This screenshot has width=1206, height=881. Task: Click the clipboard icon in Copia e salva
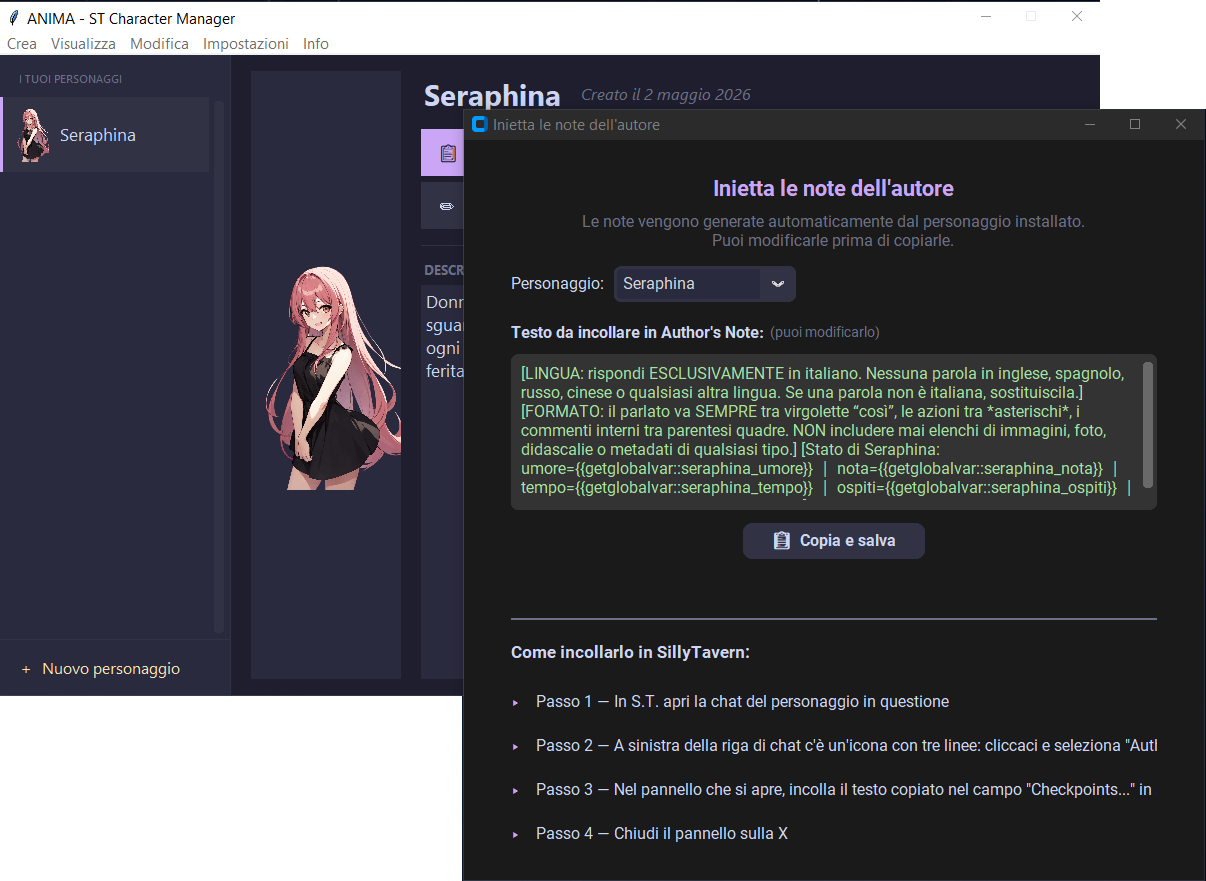tap(782, 541)
